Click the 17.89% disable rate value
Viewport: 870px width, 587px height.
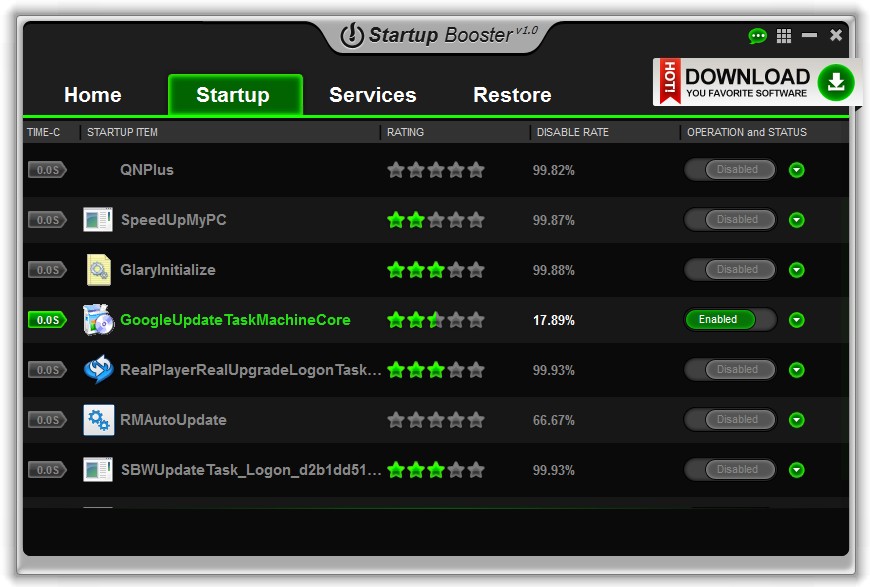pyautogui.click(x=554, y=320)
